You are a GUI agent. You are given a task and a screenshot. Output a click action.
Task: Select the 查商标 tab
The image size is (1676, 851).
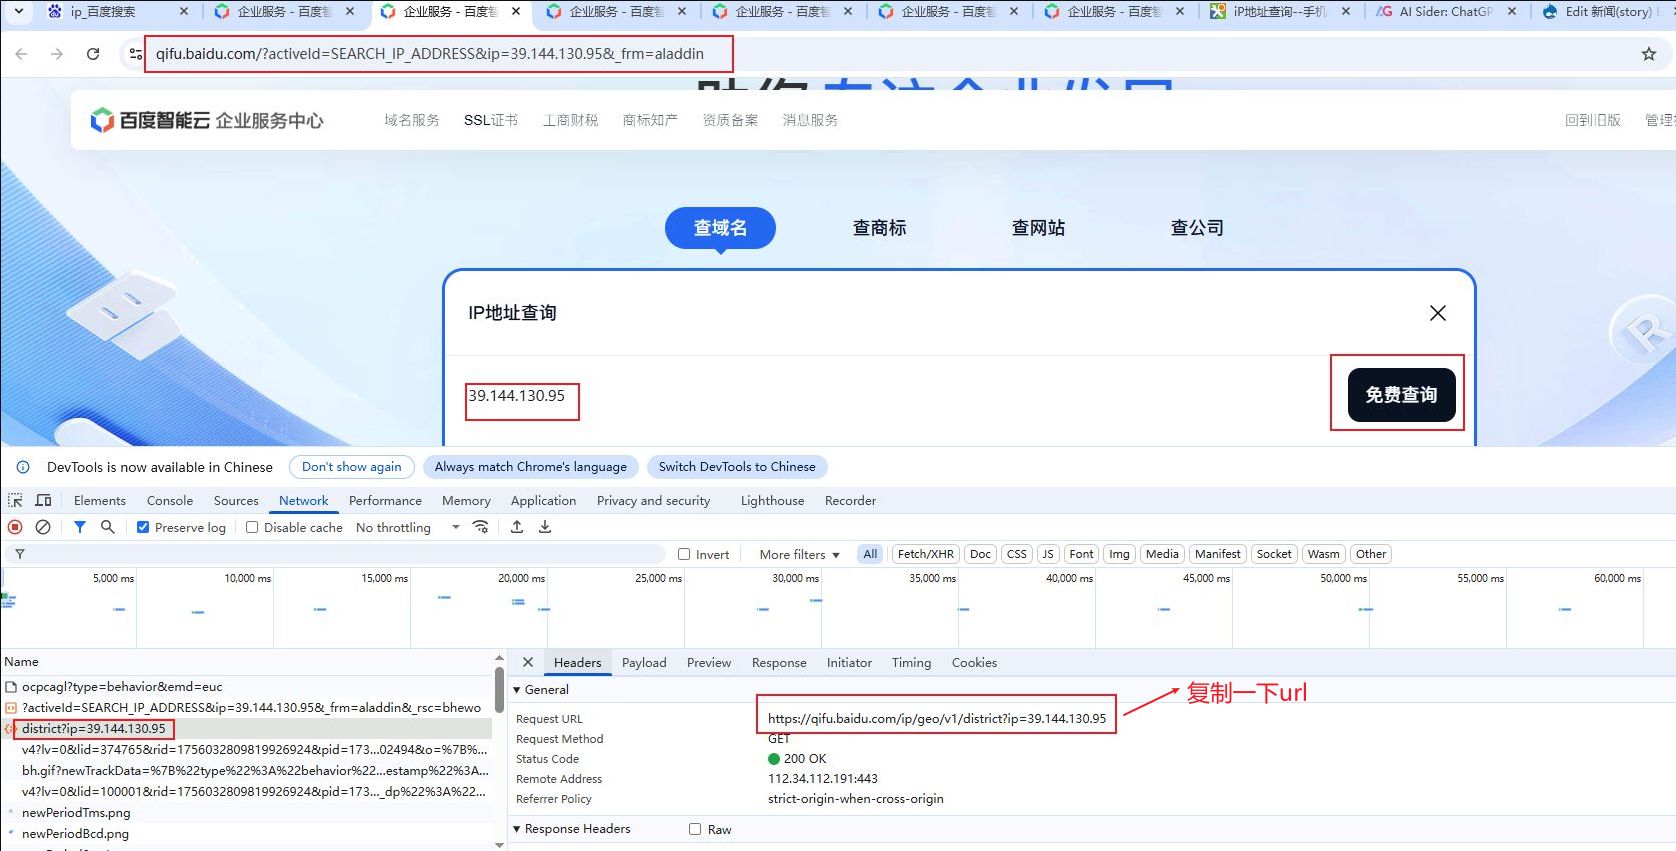(x=880, y=228)
